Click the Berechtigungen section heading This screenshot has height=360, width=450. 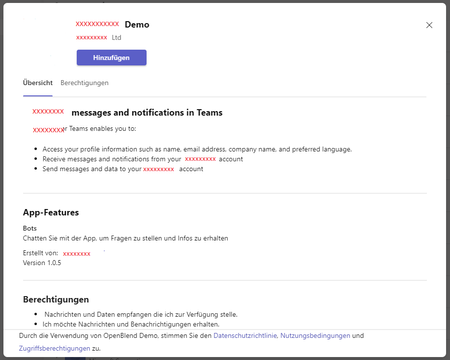coord(56,300)
